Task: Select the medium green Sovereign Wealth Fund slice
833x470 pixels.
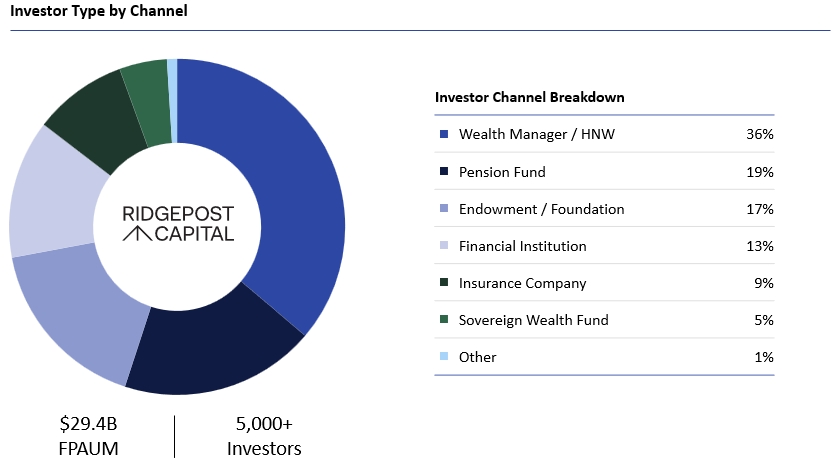Action: (147, 92)
